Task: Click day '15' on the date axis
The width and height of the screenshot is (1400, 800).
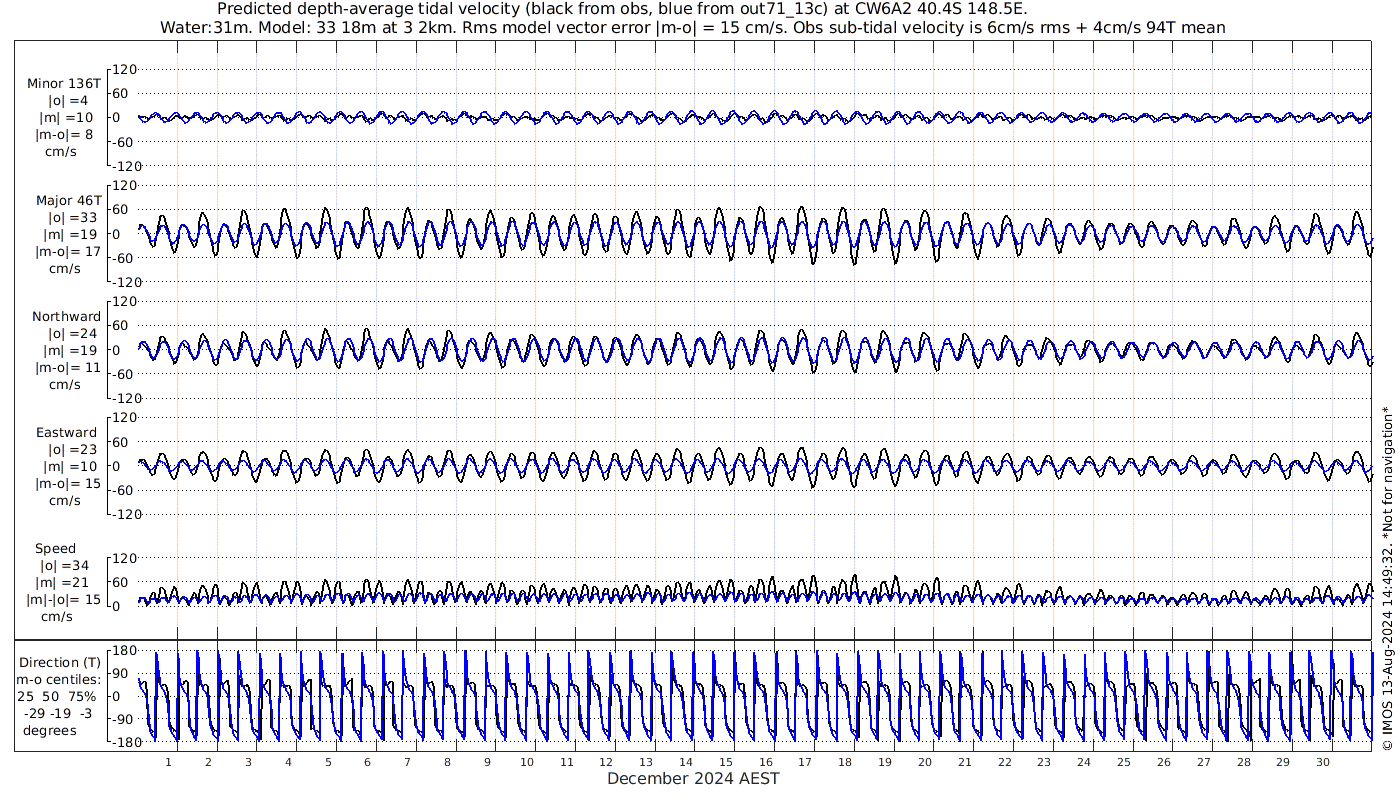Action: (726, 762)
